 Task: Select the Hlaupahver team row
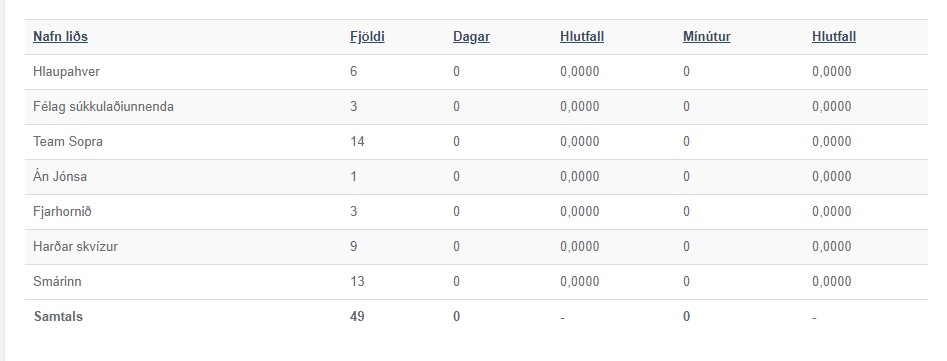[476, 72]
